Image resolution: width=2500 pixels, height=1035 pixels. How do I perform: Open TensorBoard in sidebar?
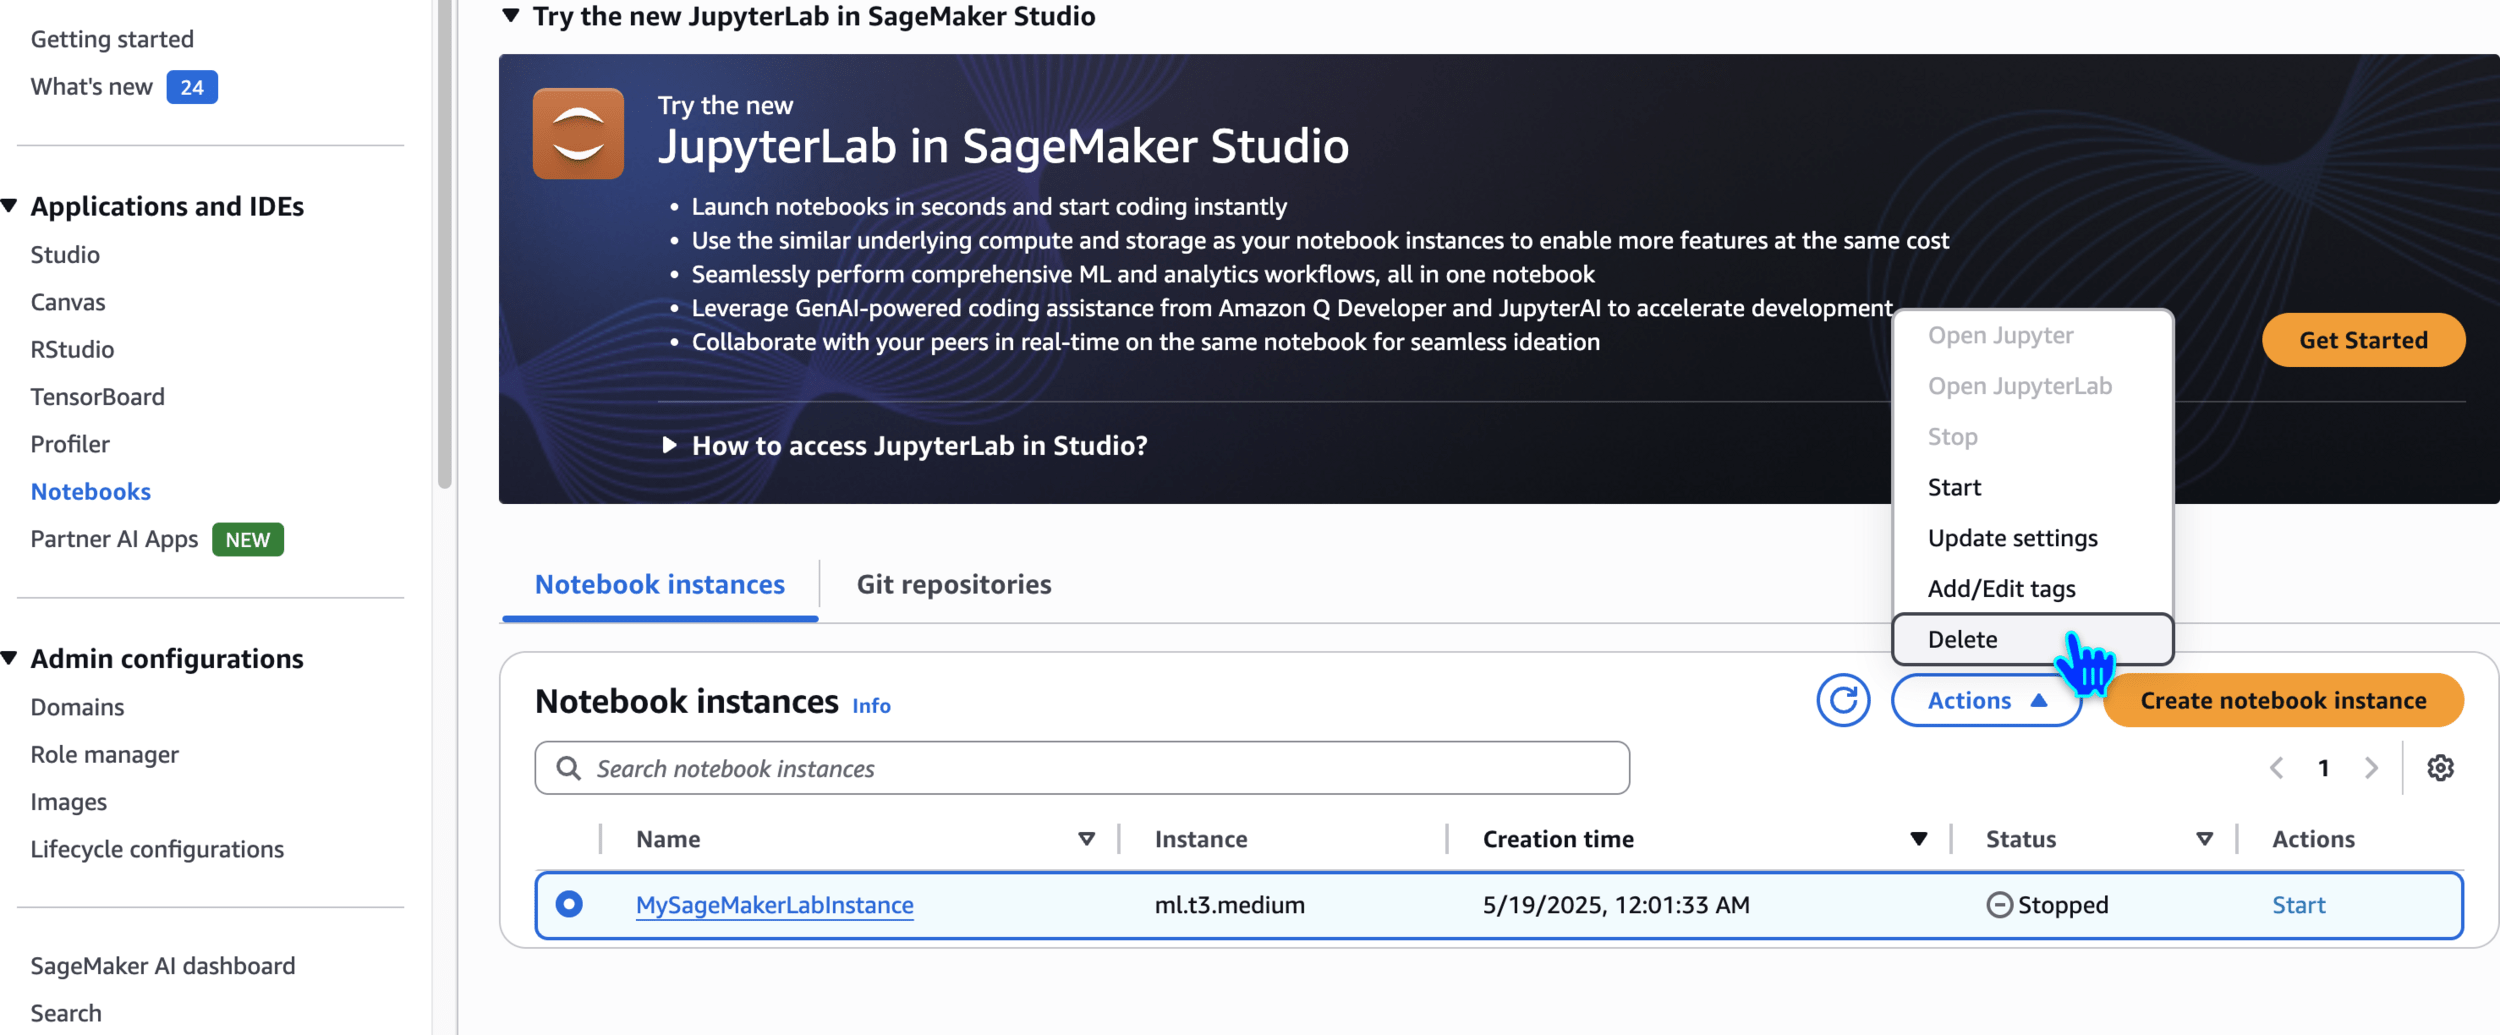[x=97, y=397]
